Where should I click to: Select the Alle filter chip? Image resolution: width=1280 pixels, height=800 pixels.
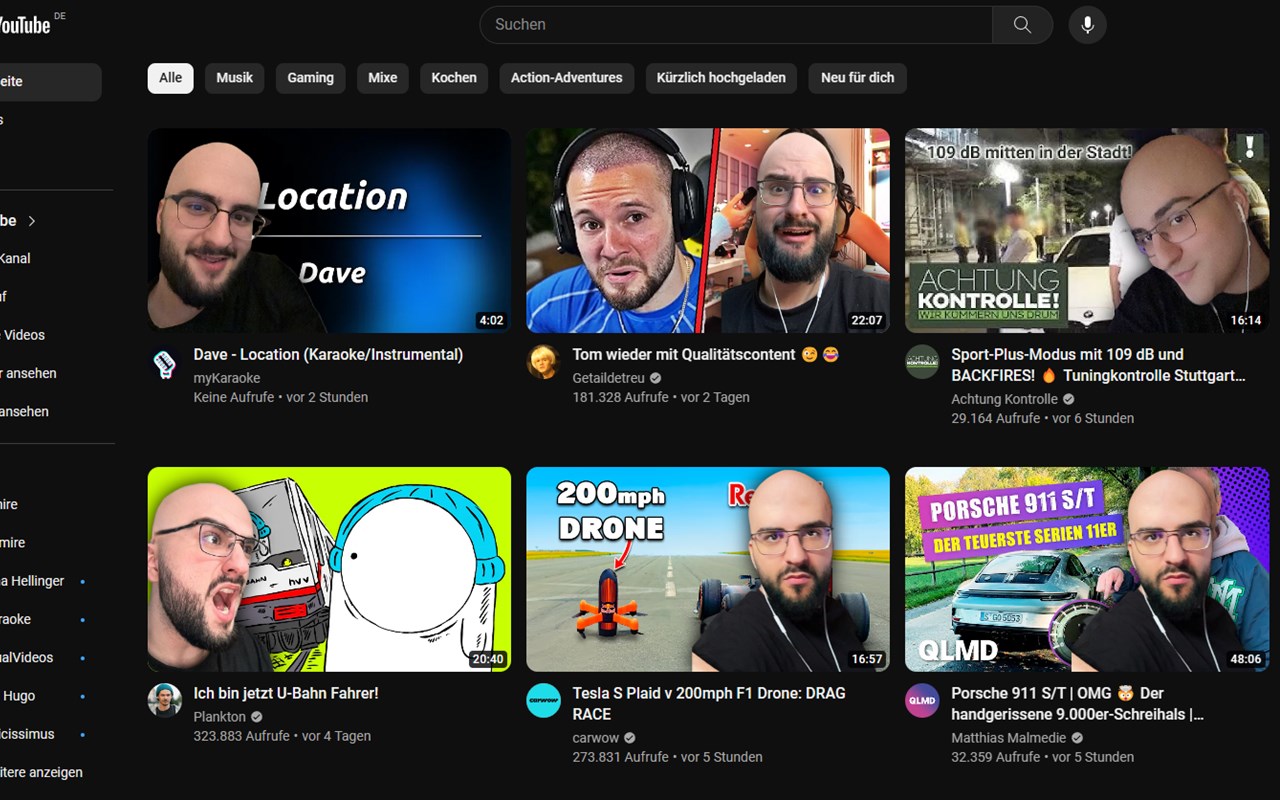pos(171,78)
